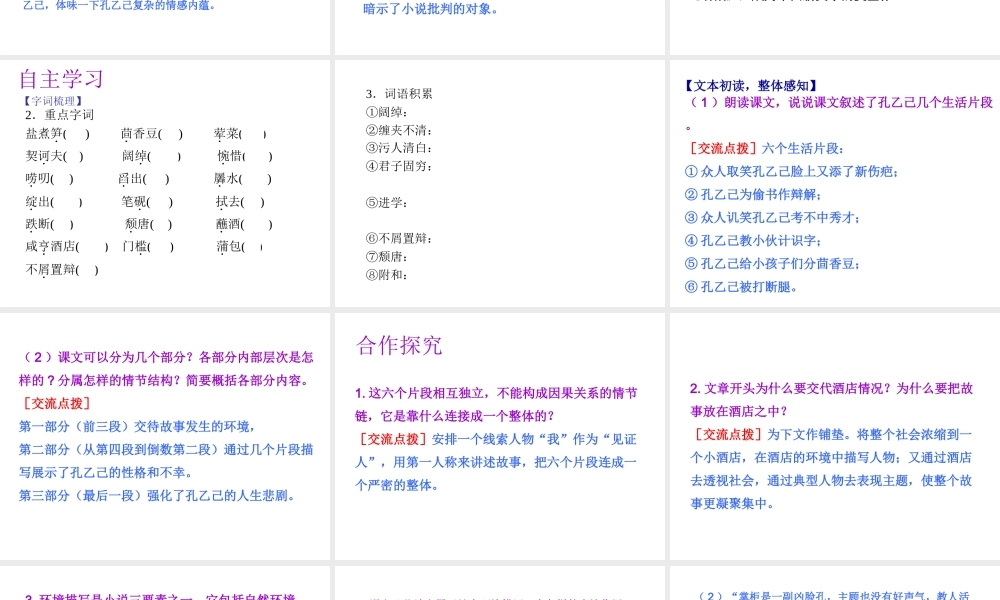
Task: Click the word 咸亨酒店( )
Action: point(67,247)
